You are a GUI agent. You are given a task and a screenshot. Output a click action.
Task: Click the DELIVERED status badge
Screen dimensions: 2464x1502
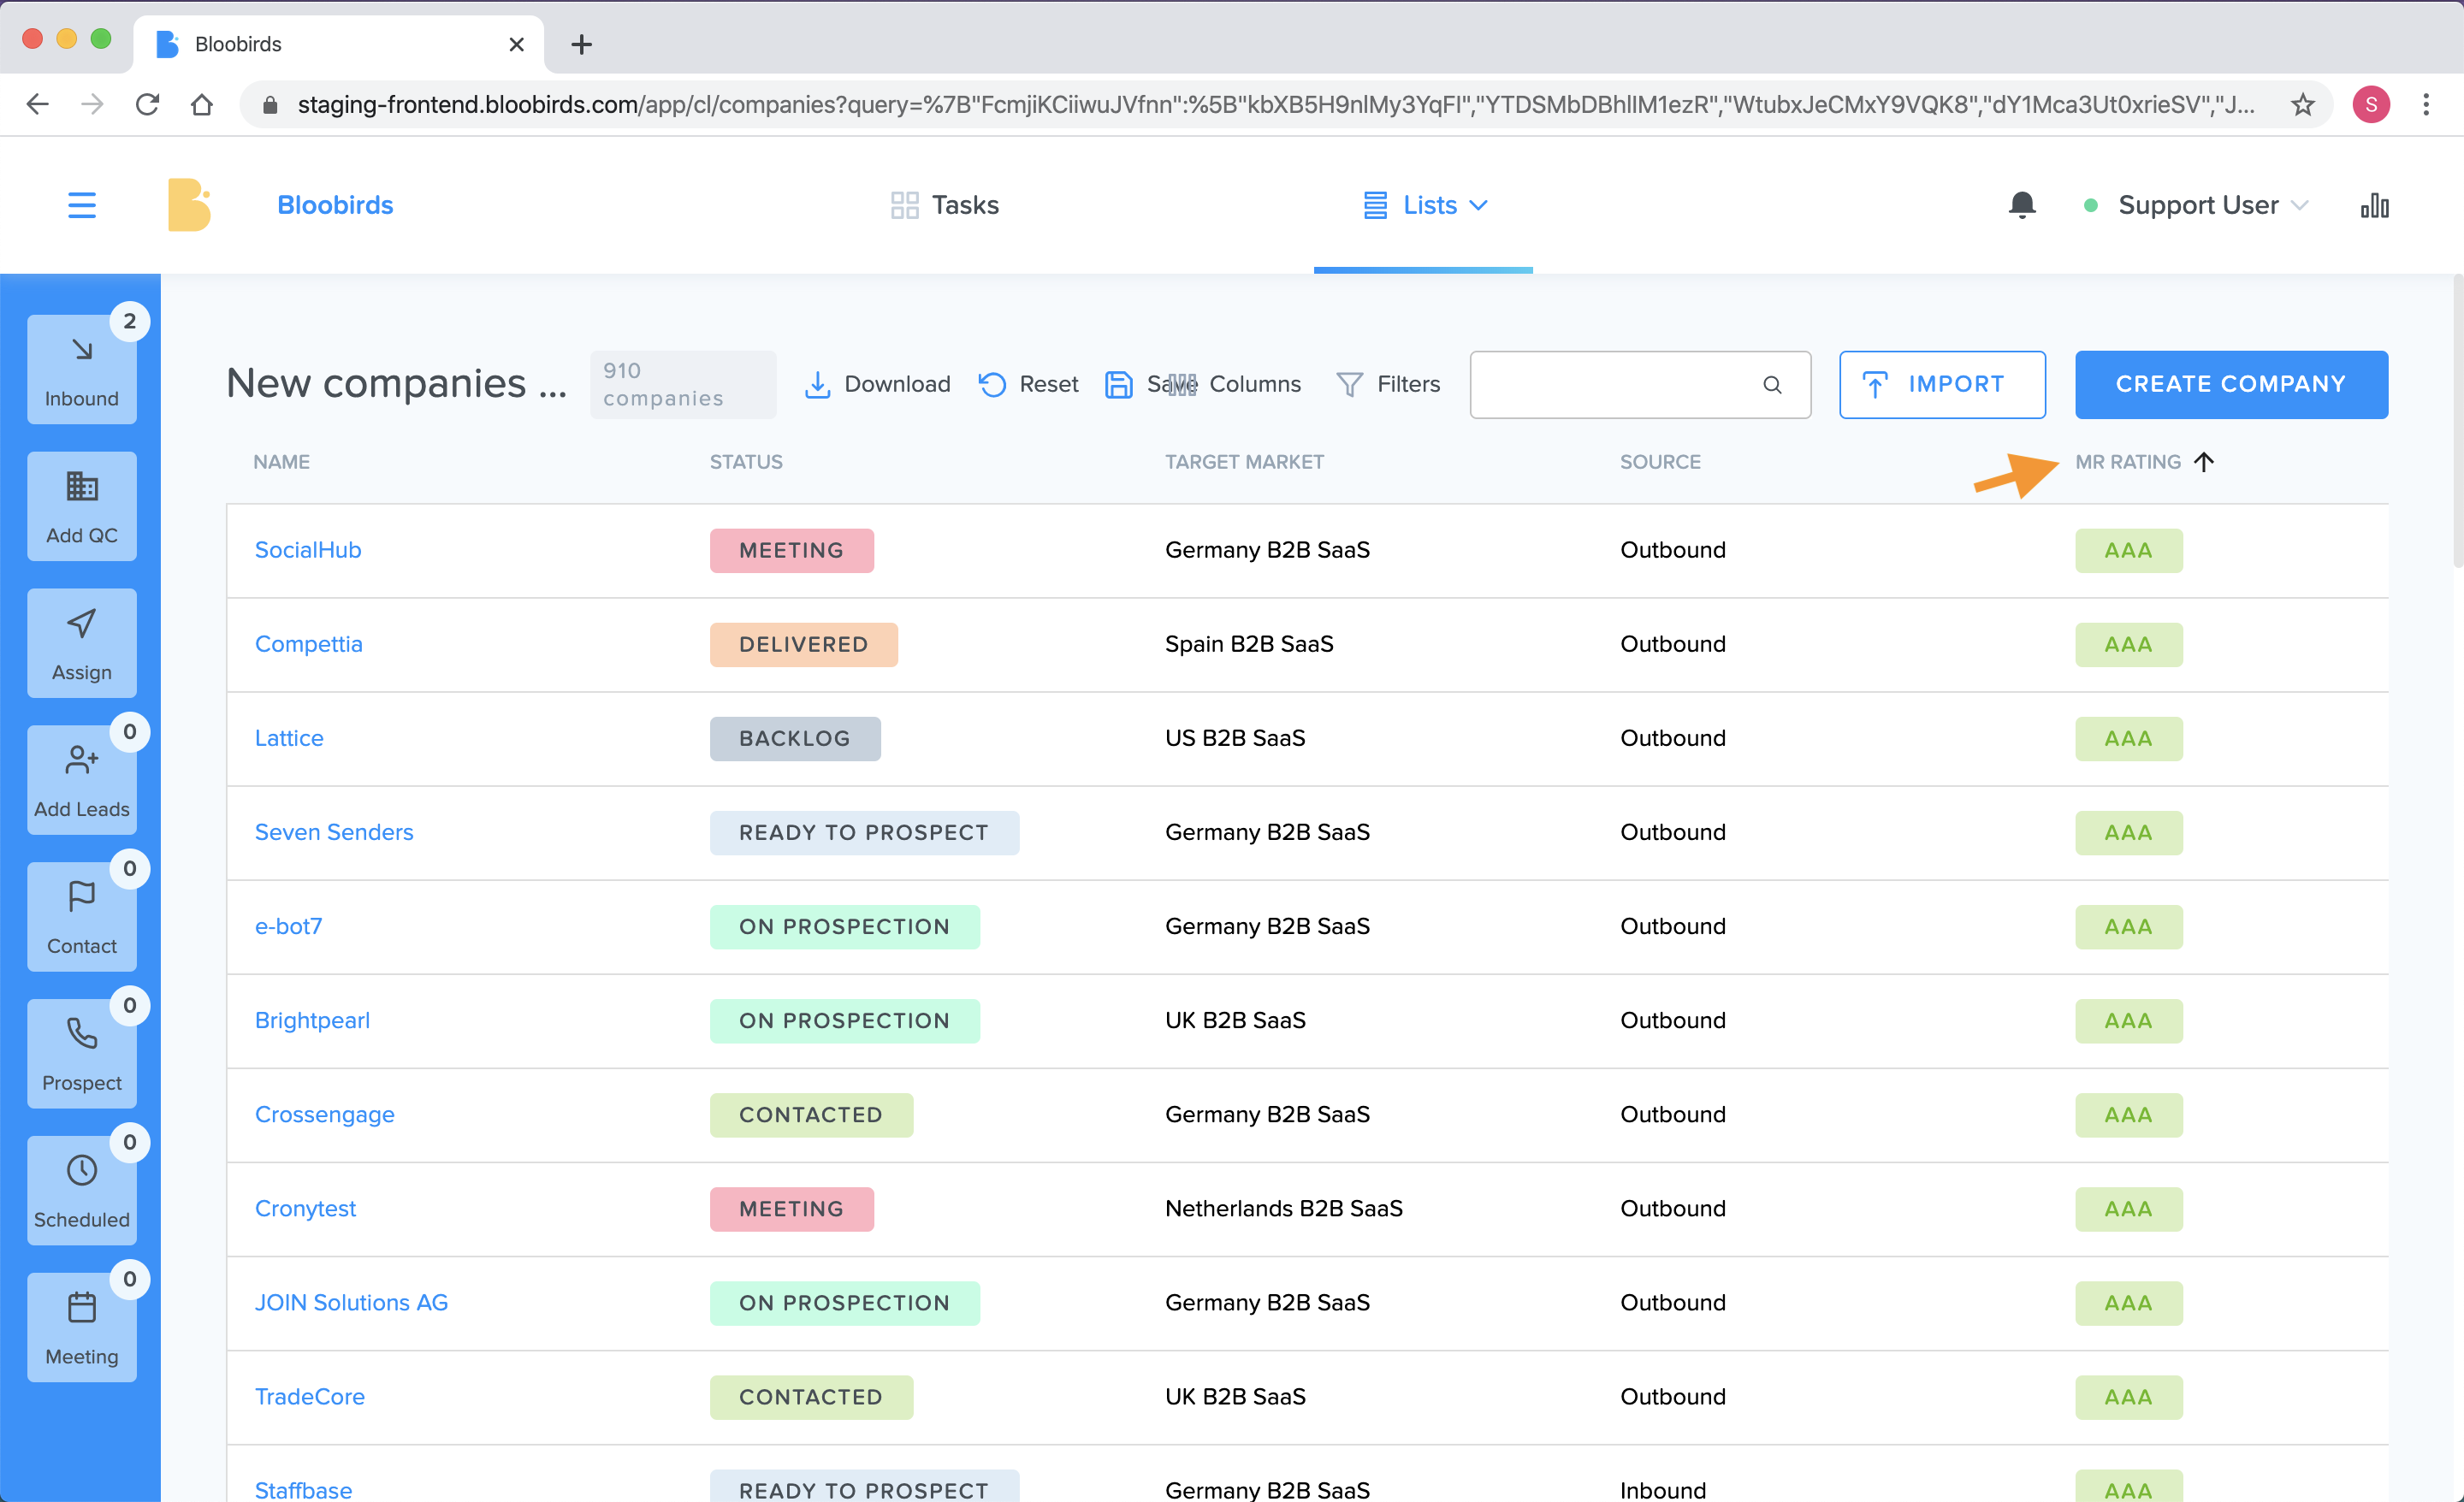(x=803, y=644)
